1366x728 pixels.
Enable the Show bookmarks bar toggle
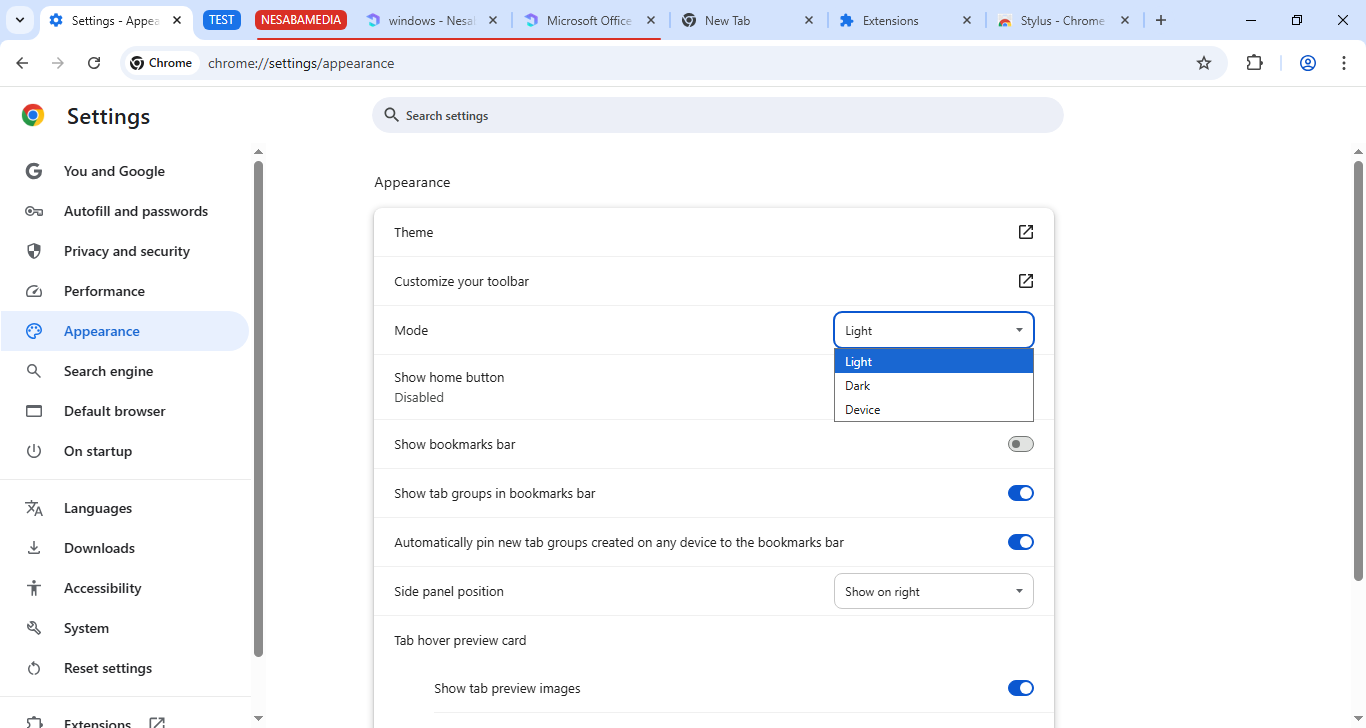coord(1020,444)
